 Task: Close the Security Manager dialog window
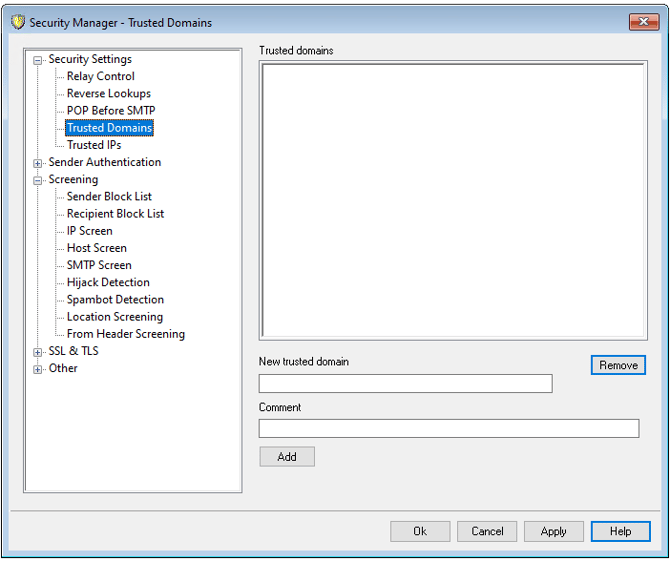pos(637,22)
